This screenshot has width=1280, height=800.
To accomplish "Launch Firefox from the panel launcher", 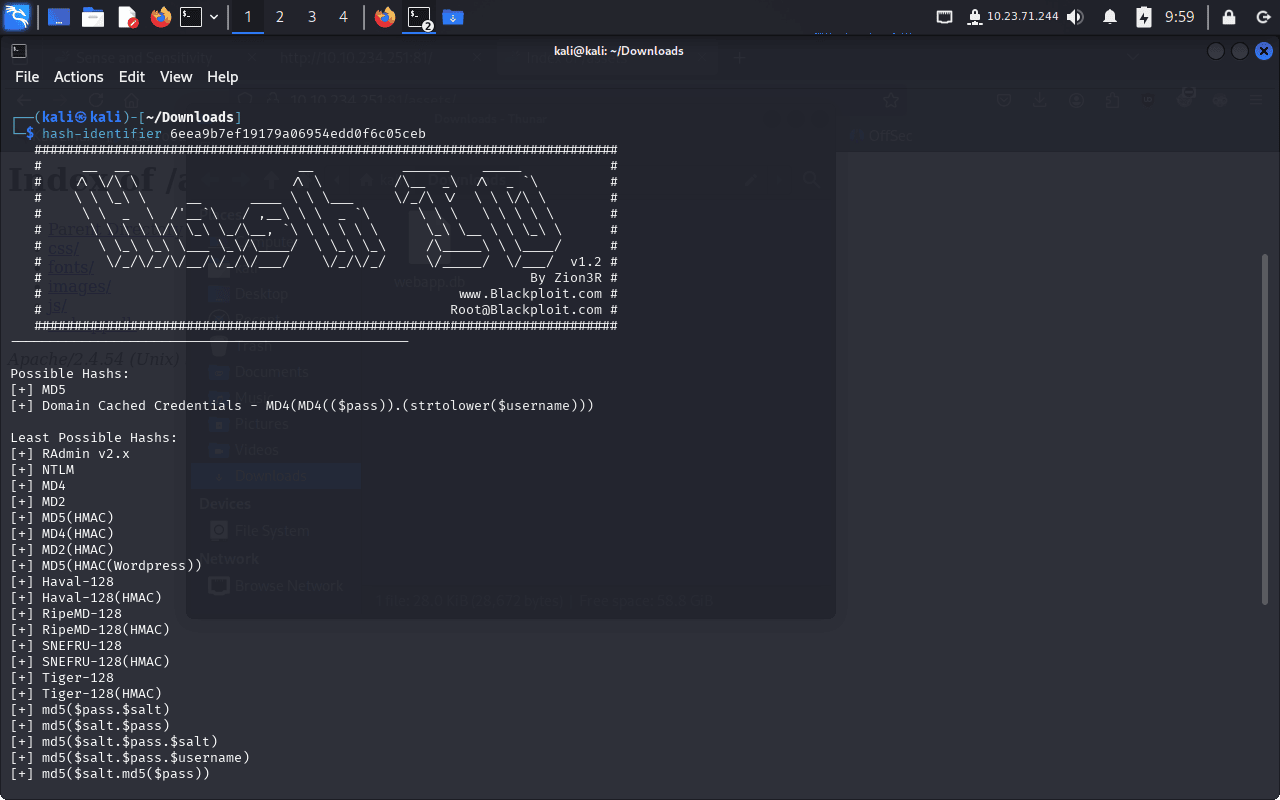I will [160, 17].
